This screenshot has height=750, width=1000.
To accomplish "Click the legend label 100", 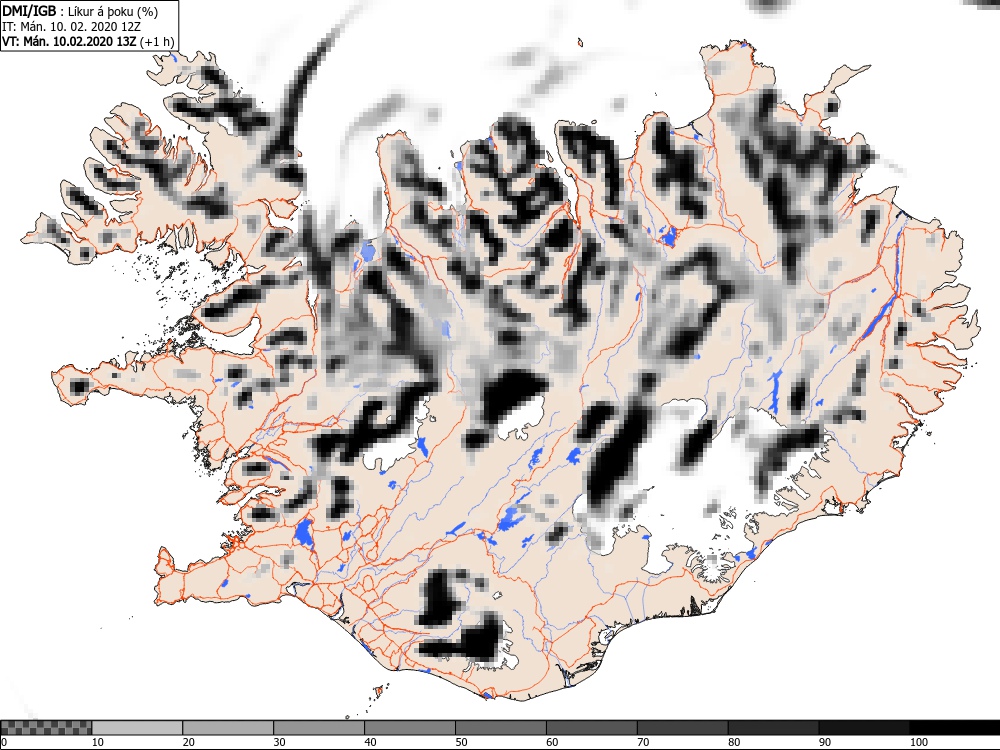I will [918, 742].
